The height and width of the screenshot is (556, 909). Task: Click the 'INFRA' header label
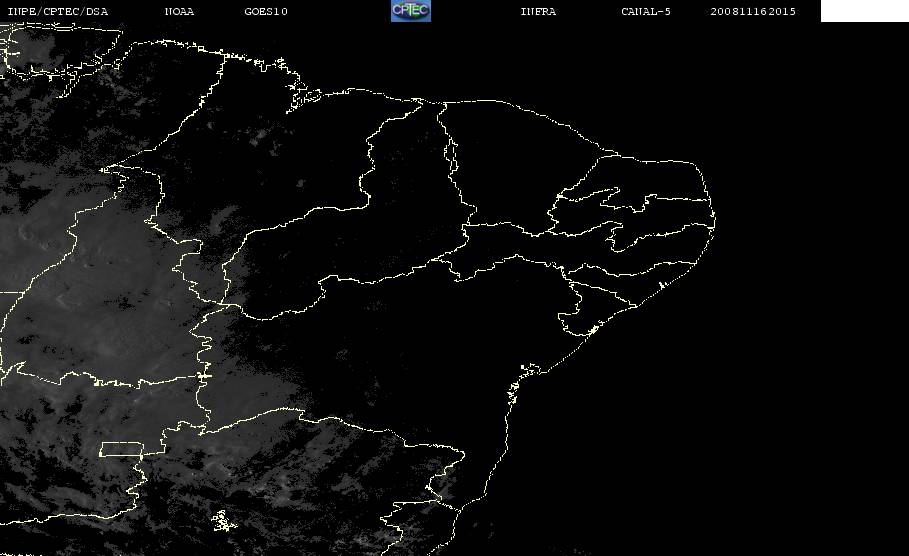pyautogui.click(x=538, y=12)
